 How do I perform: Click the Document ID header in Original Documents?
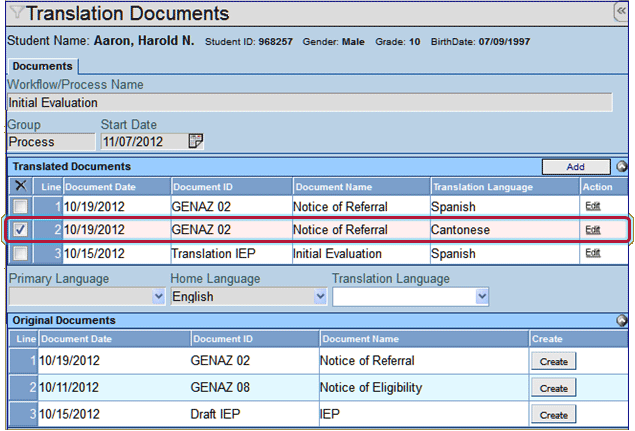click(x=255, y=339)
